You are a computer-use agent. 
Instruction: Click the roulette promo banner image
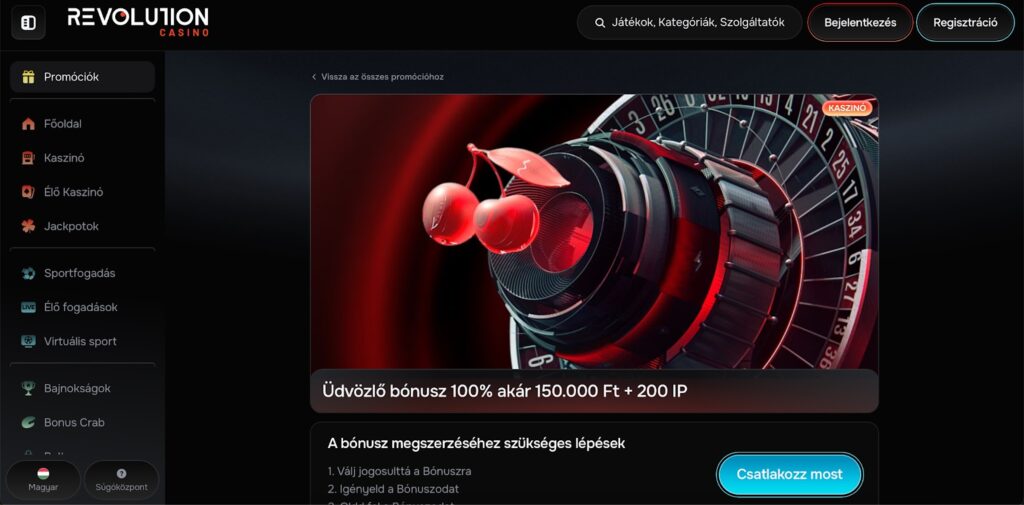(594, 233)
